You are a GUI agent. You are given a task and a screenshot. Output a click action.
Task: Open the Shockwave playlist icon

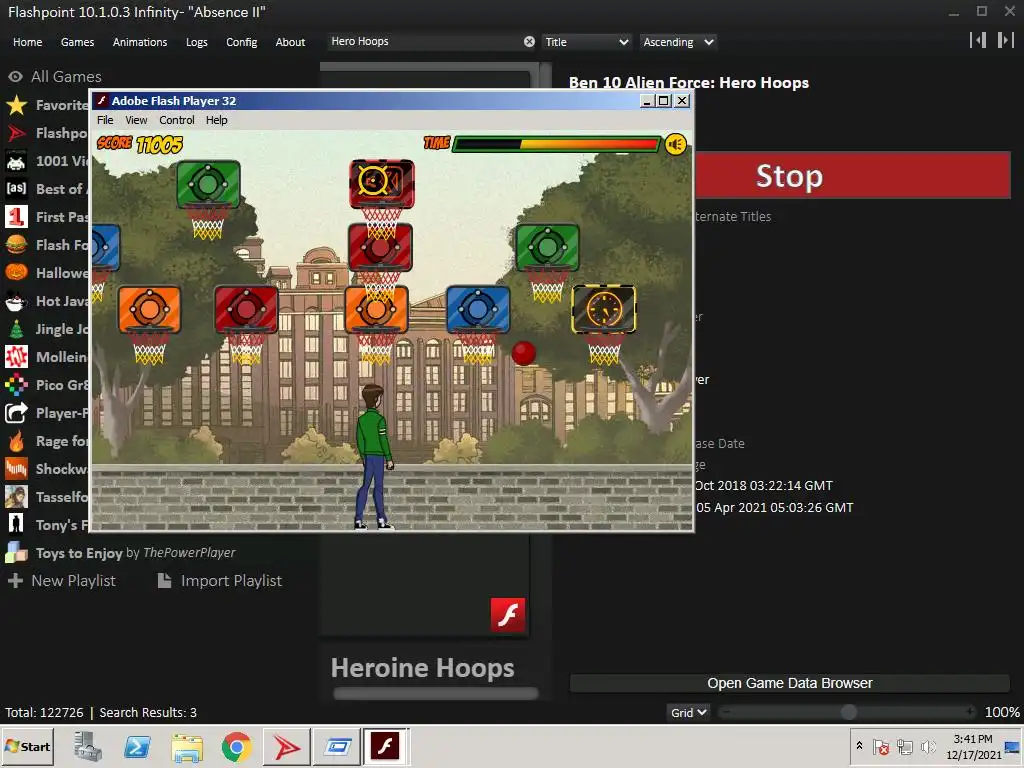coord(16,469)
